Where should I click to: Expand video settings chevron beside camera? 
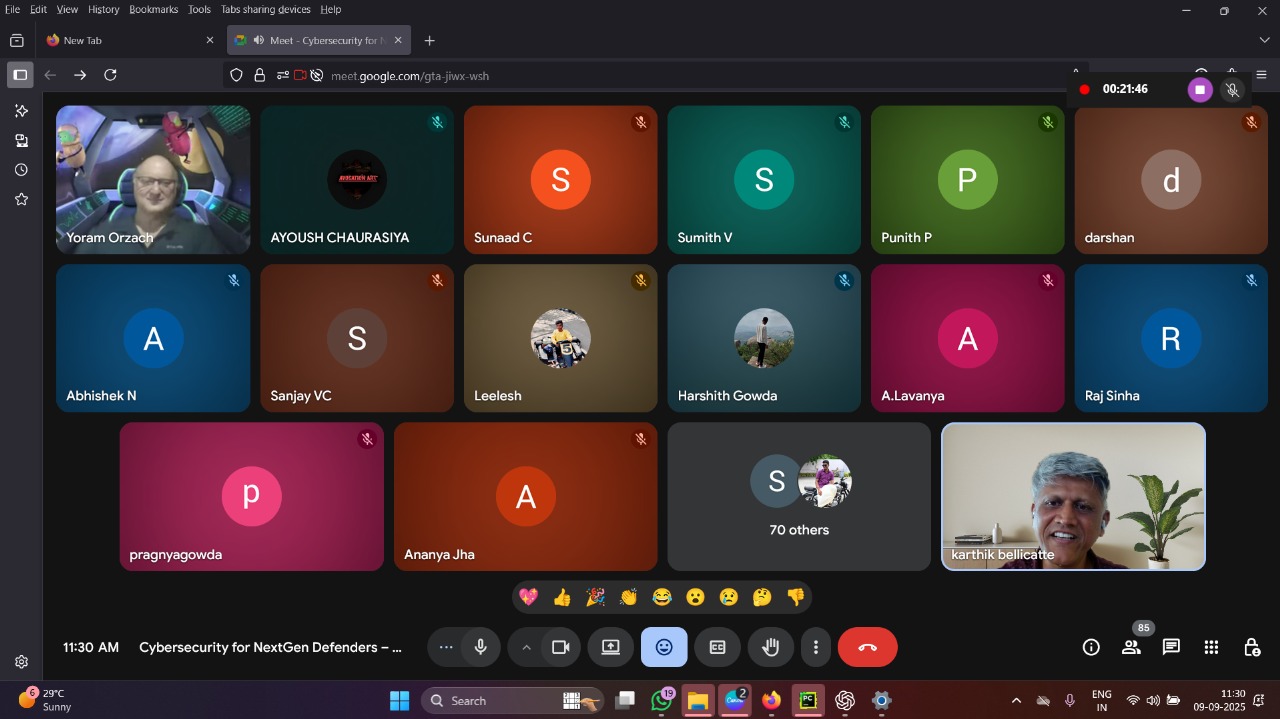coord(526,647)
